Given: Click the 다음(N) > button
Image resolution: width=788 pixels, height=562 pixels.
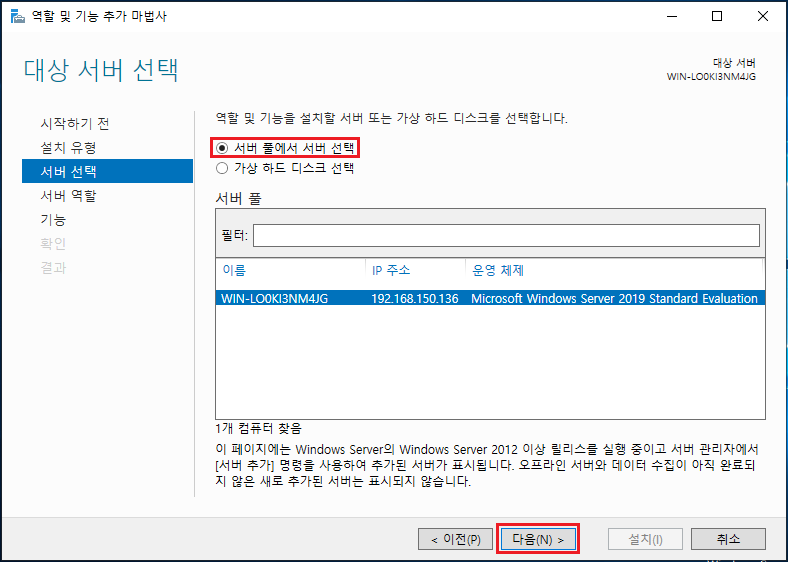Looking at the screenshot, I should (x=538, y=539).
